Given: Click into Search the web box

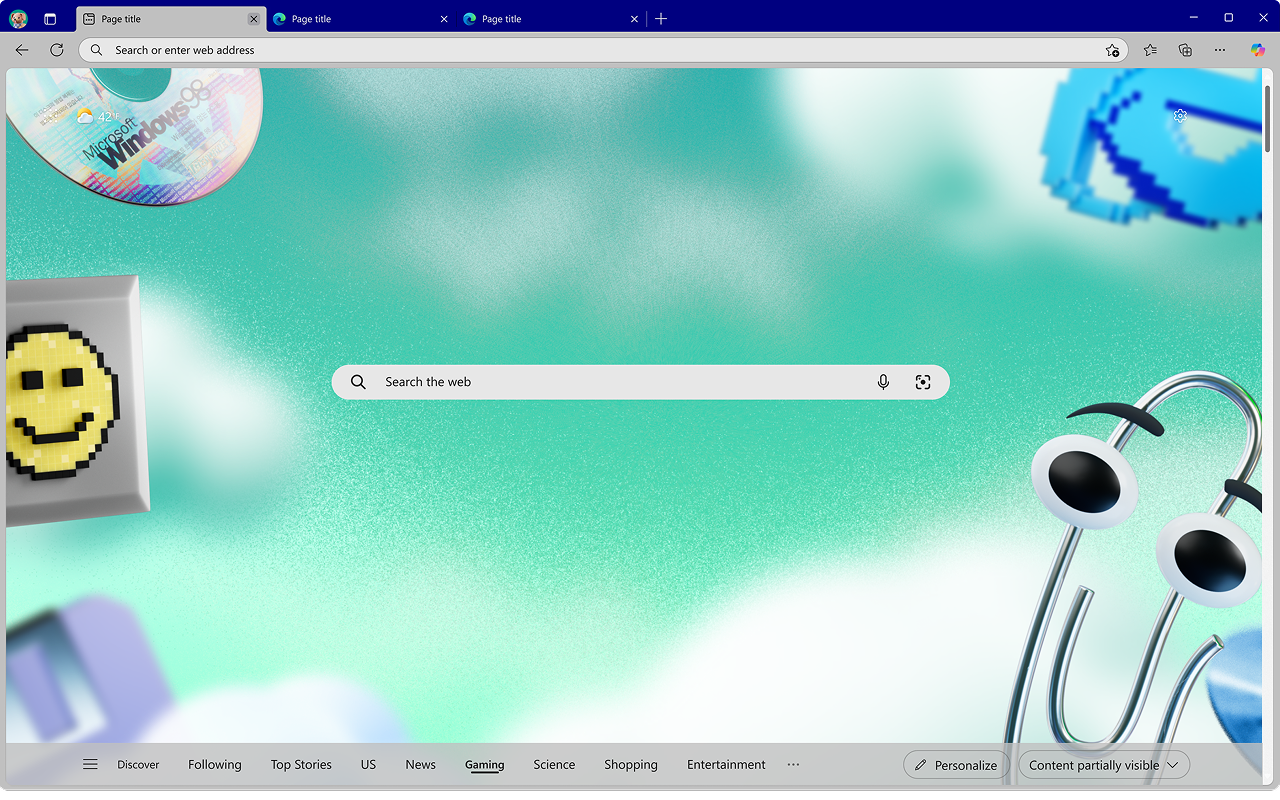Looking at the screenshot, I should click(x=640, y=382).
